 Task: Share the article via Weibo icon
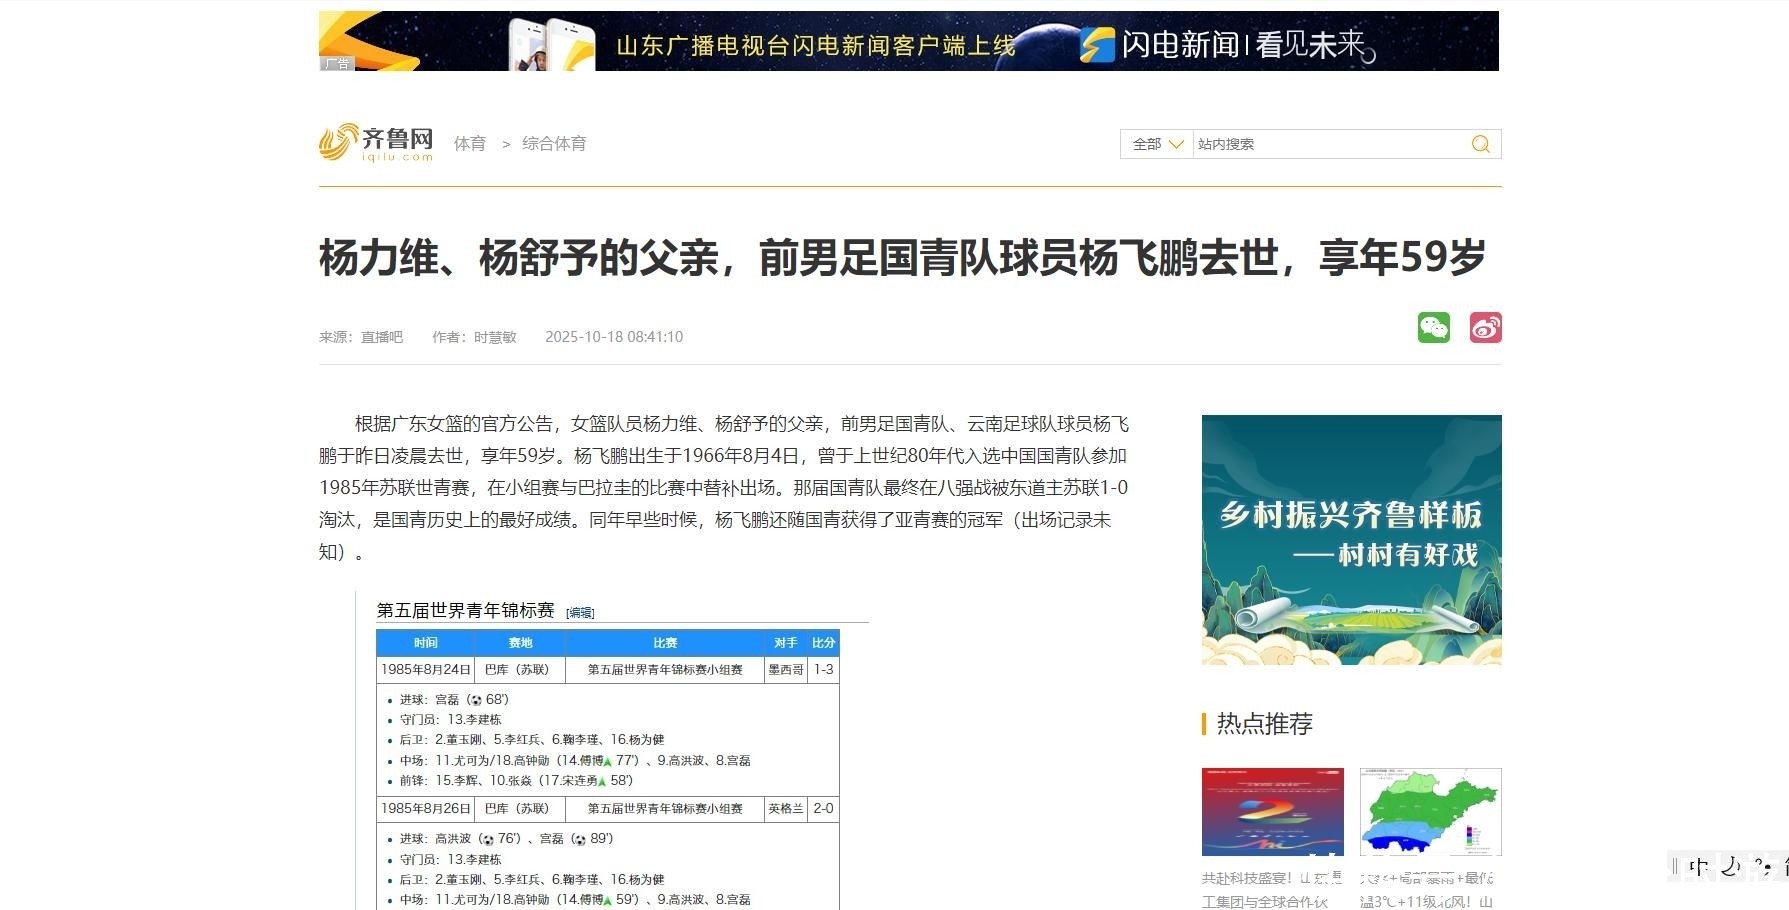1485,328
